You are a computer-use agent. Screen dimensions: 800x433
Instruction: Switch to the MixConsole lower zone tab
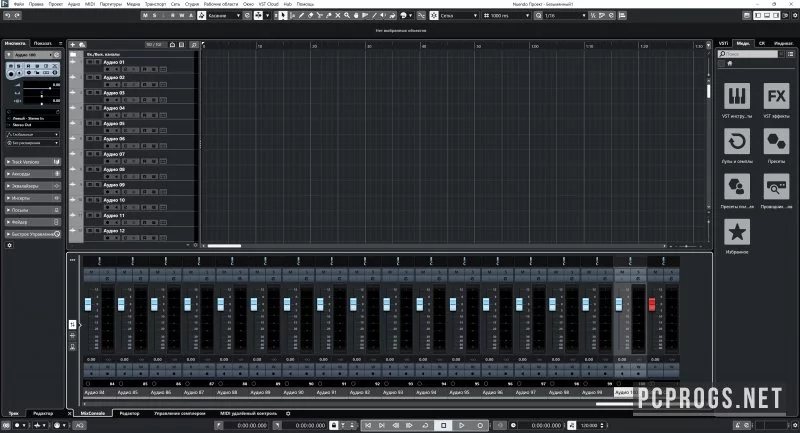93,413
